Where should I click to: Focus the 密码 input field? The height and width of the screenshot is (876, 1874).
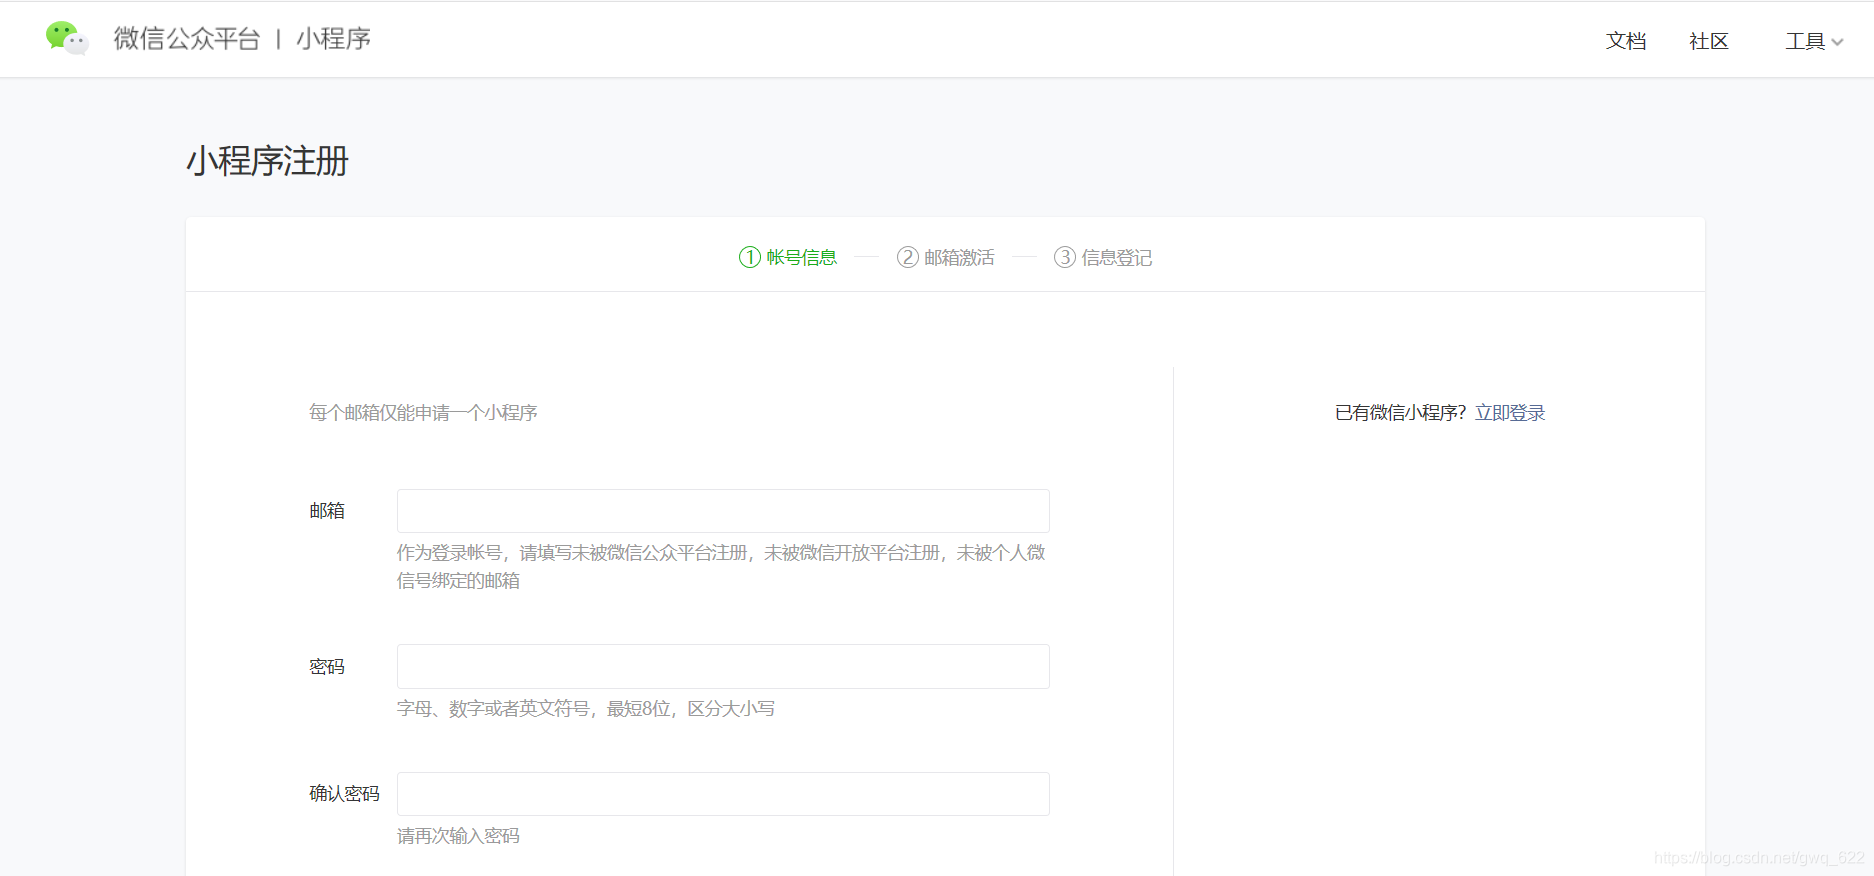pos(723,666)
